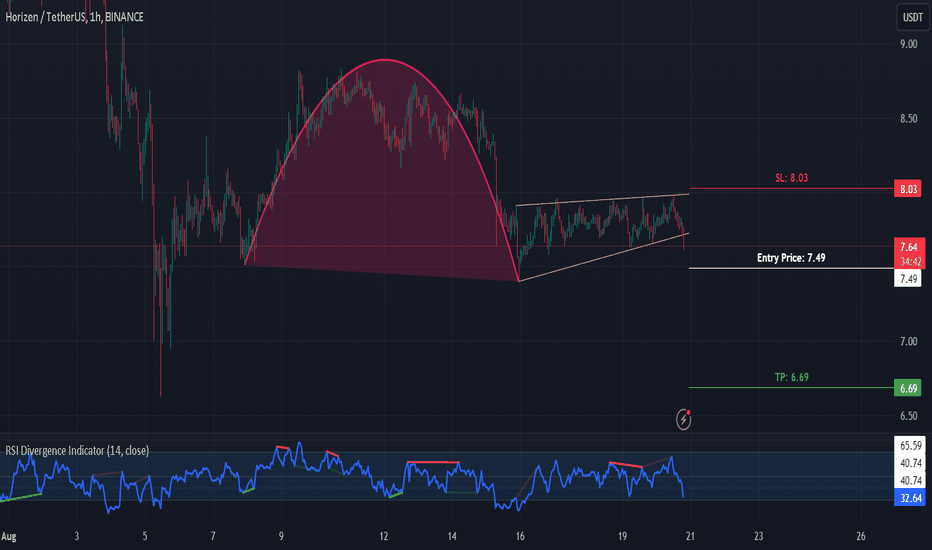Select the SL: 8.03 line label
This screenshot has width=932, height=550.
(x=791, y=178)
